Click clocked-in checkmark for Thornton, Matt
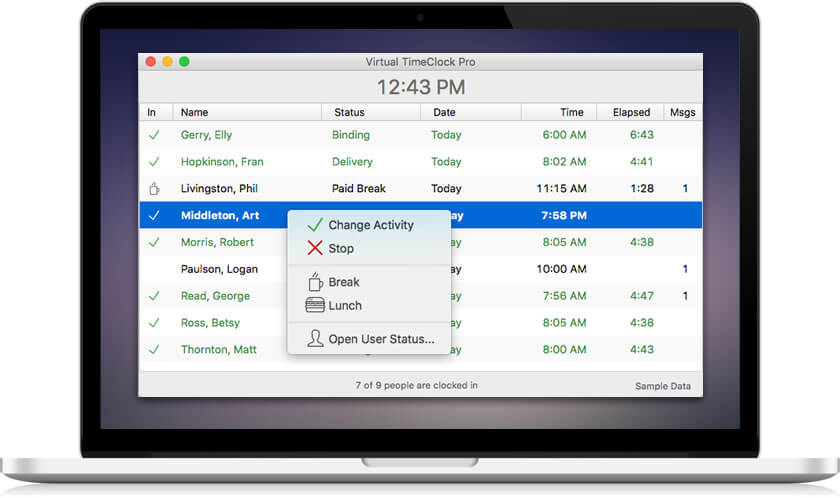This screenshot has width=840, height=498. [154, 349]
